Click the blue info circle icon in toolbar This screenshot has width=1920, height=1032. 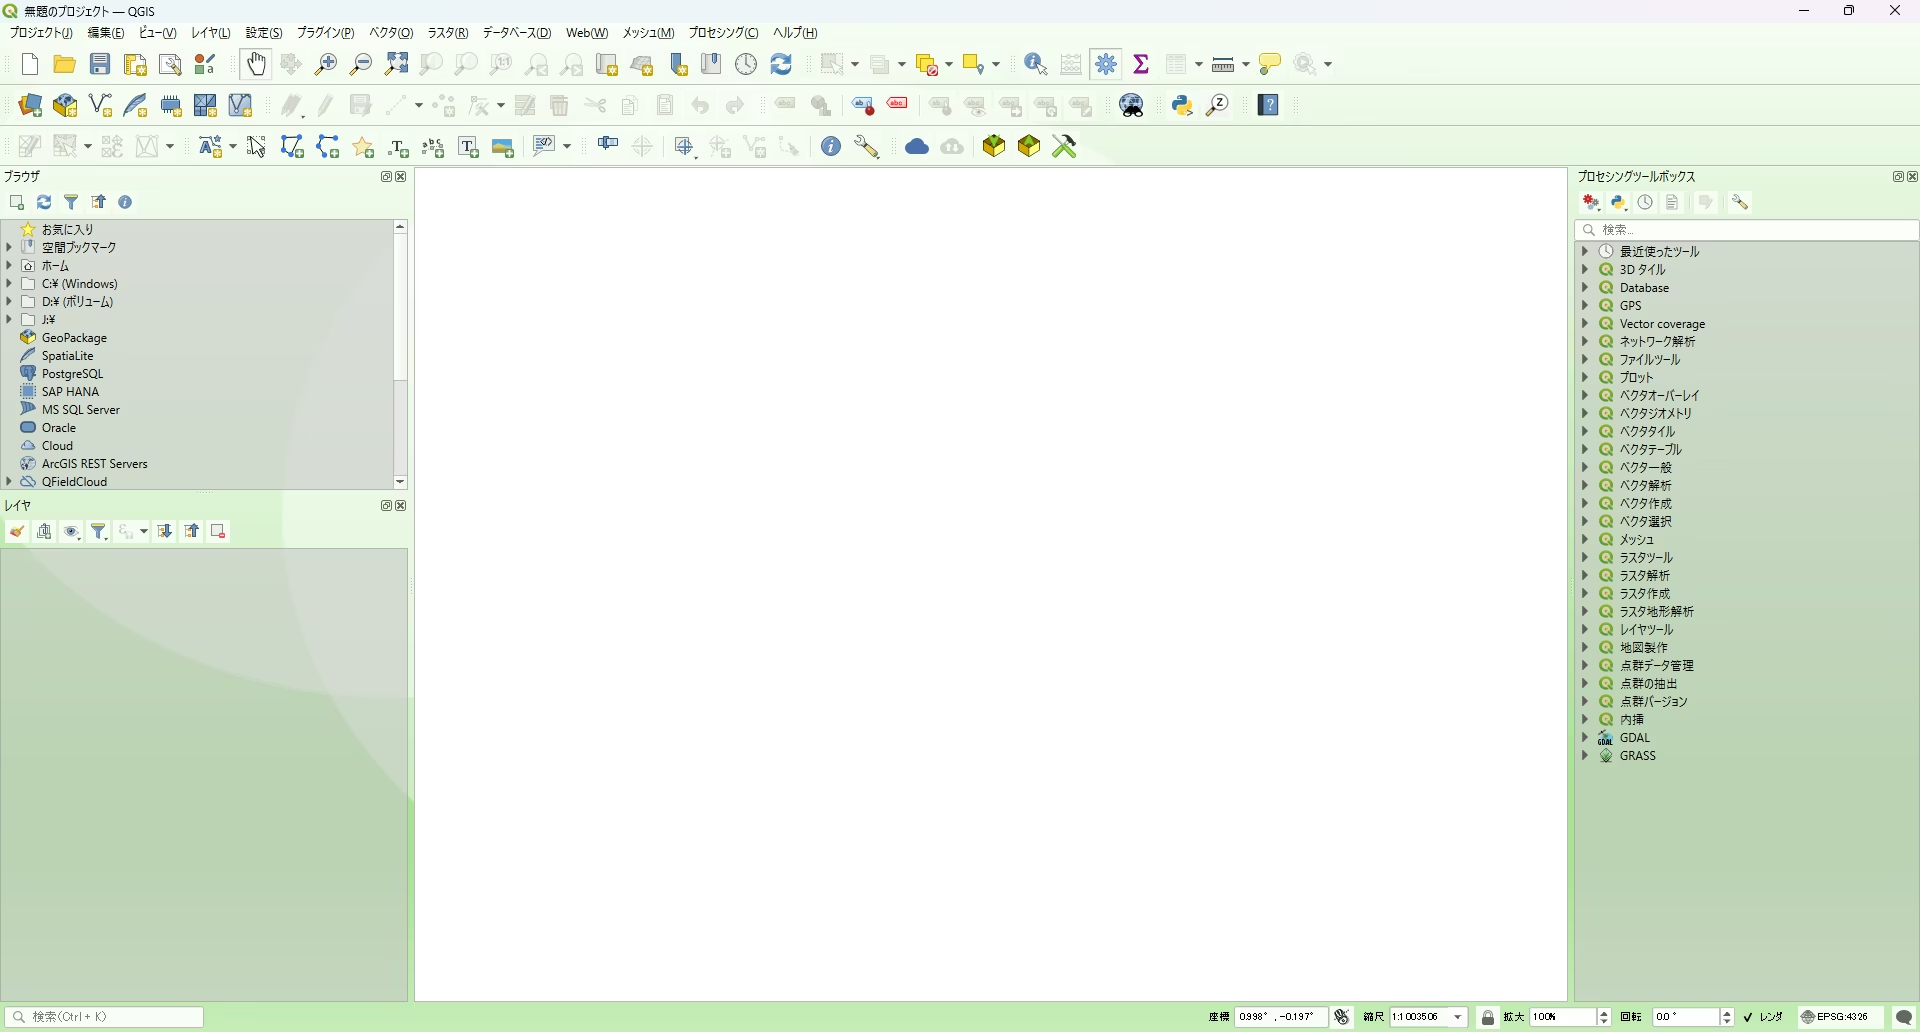[831, 147]
